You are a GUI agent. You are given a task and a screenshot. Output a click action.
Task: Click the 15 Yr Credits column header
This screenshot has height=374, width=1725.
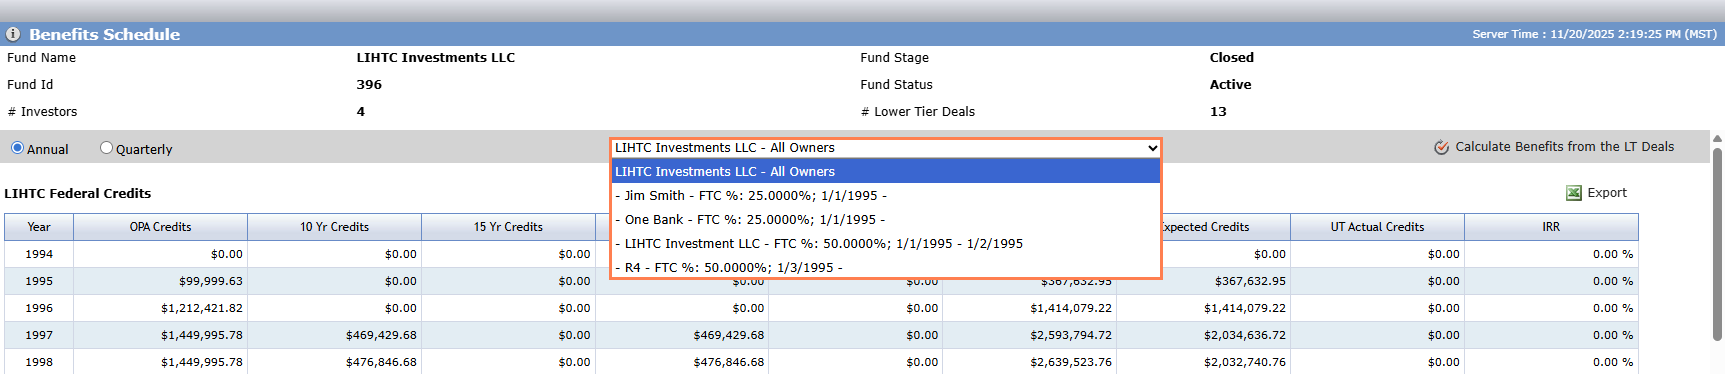(x=508, y=227)
